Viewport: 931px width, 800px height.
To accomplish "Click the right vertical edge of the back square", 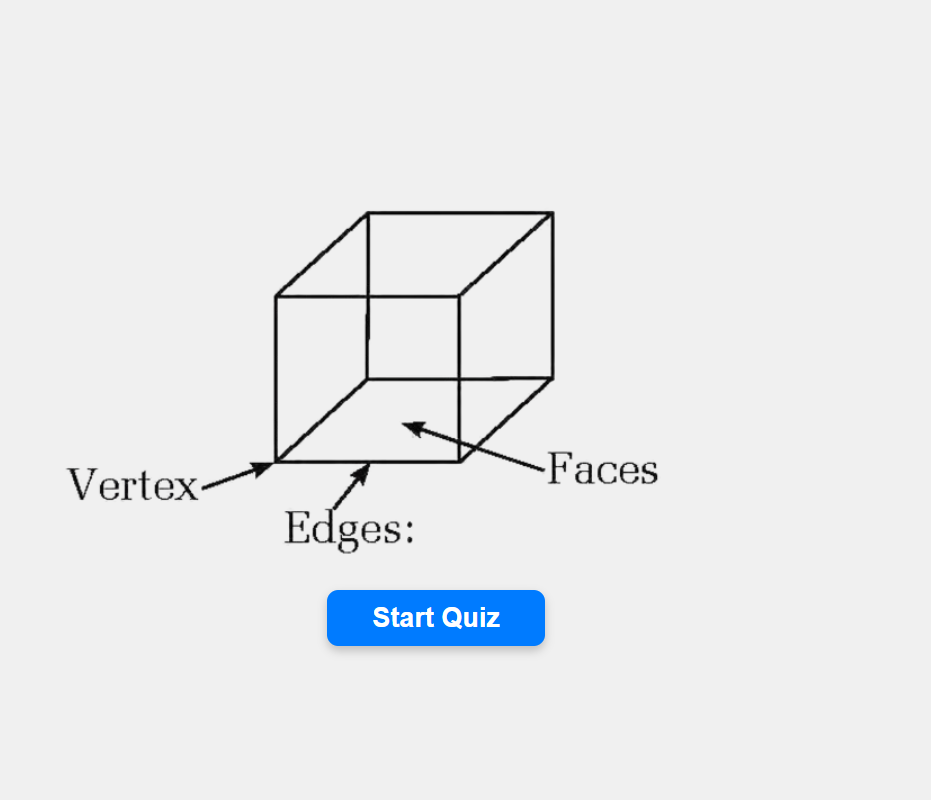I will pos(553,295).
